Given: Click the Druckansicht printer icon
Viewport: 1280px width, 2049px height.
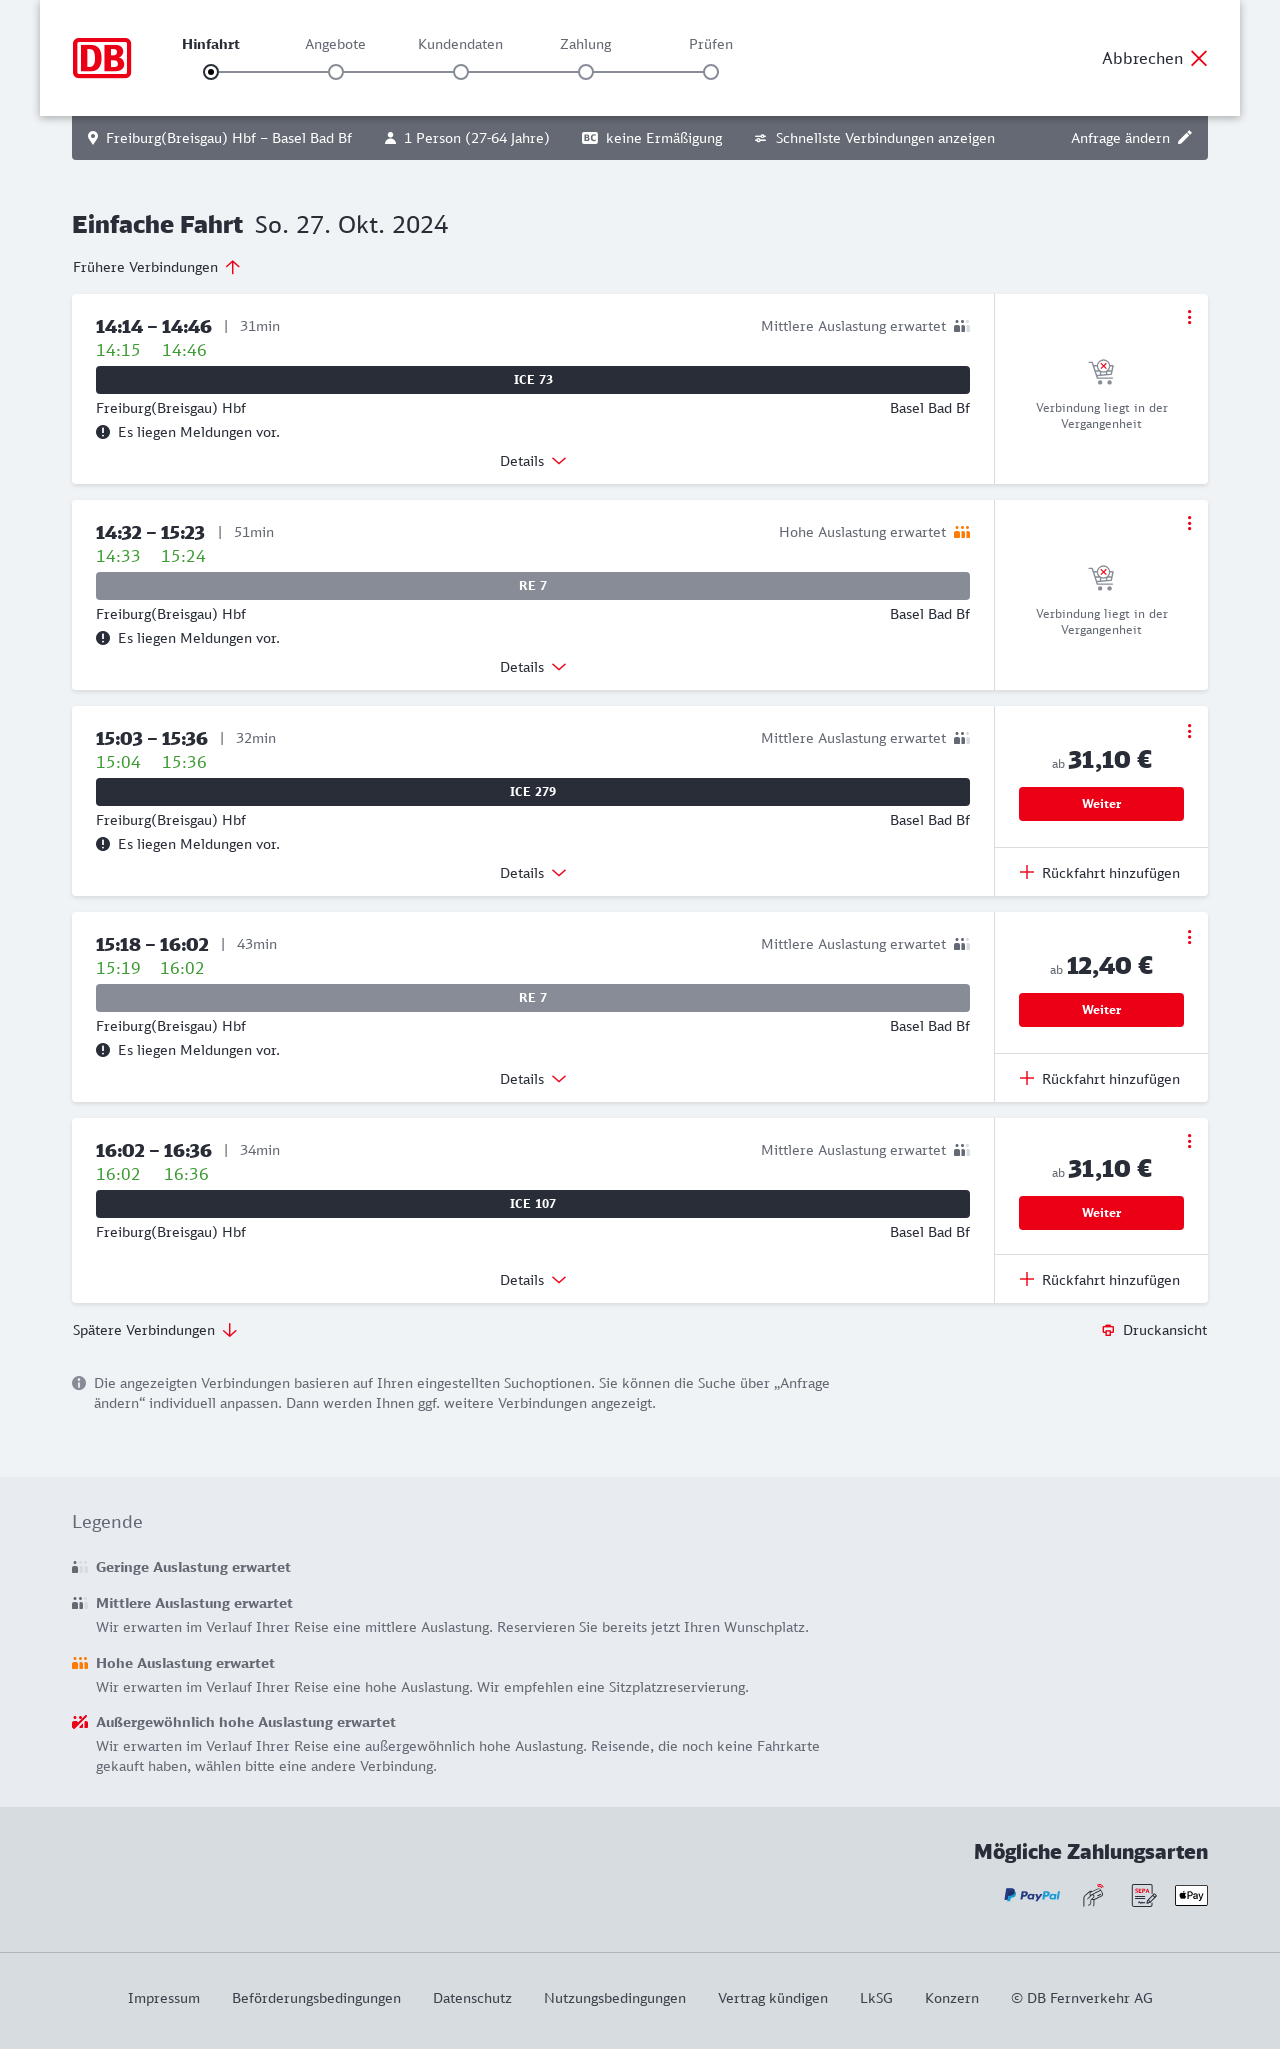Looking at the screenshot, I should pos(1108,1330).
